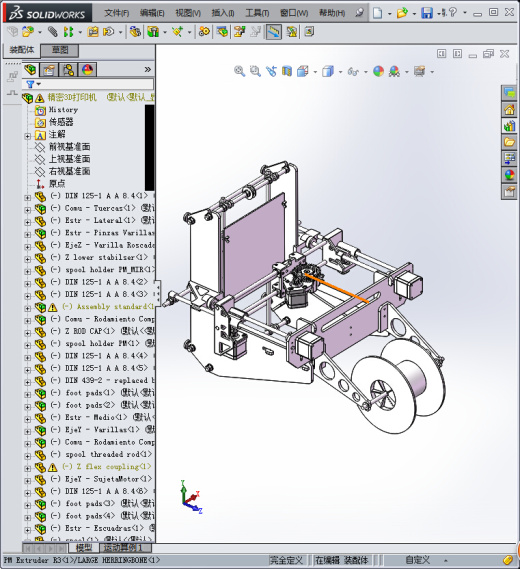Switch to the 草图 tab
Screen dimensions: 520x569
[x=60, y=50]
